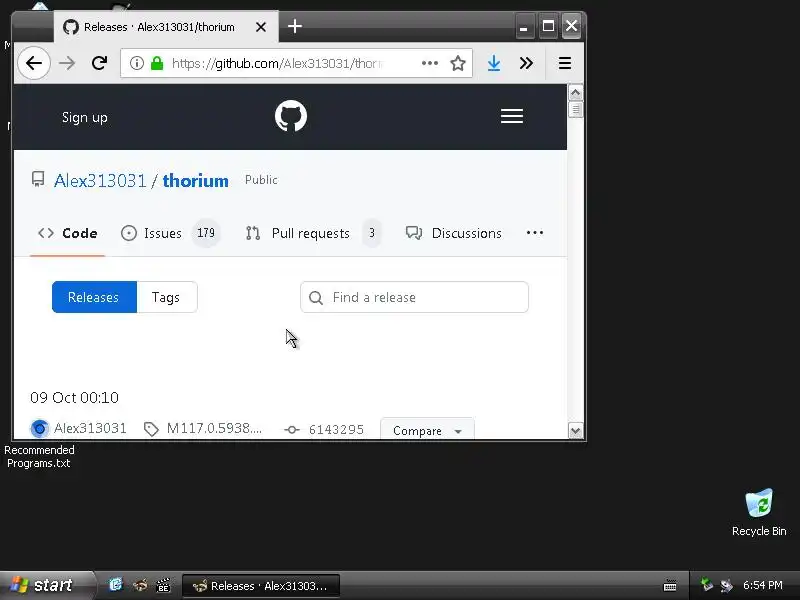Click the green padlock security icon
The height and width of the screenshot is (600, 800).
point(157,63)
